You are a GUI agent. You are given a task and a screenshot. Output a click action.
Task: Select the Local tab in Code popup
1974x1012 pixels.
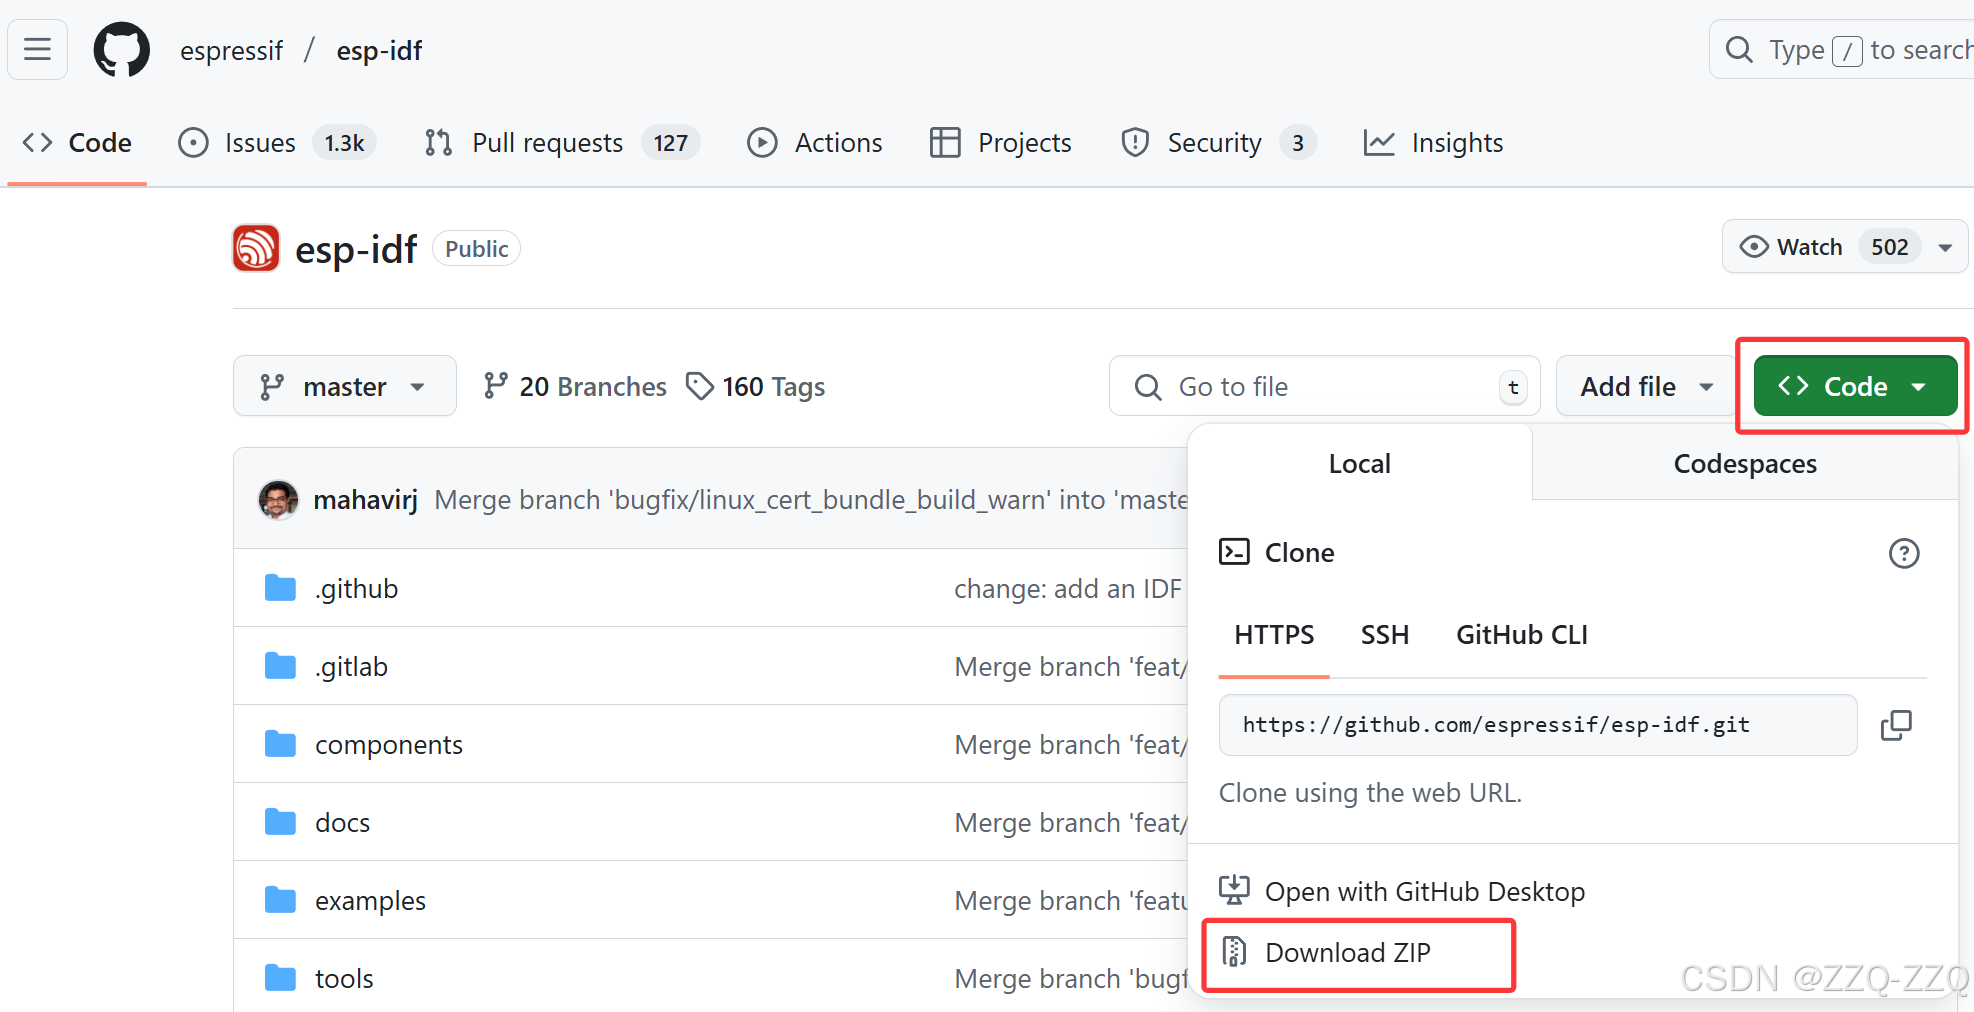1360,463
